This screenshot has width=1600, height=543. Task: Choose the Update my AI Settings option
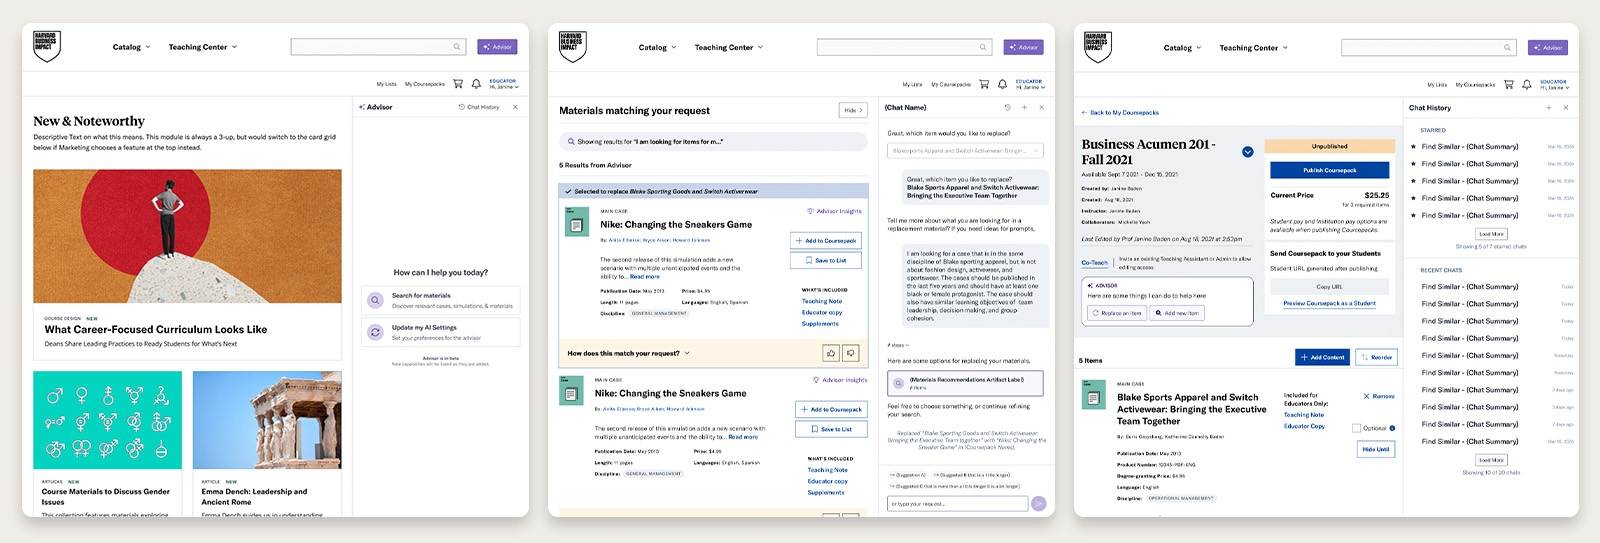click(x=441, y=332)
